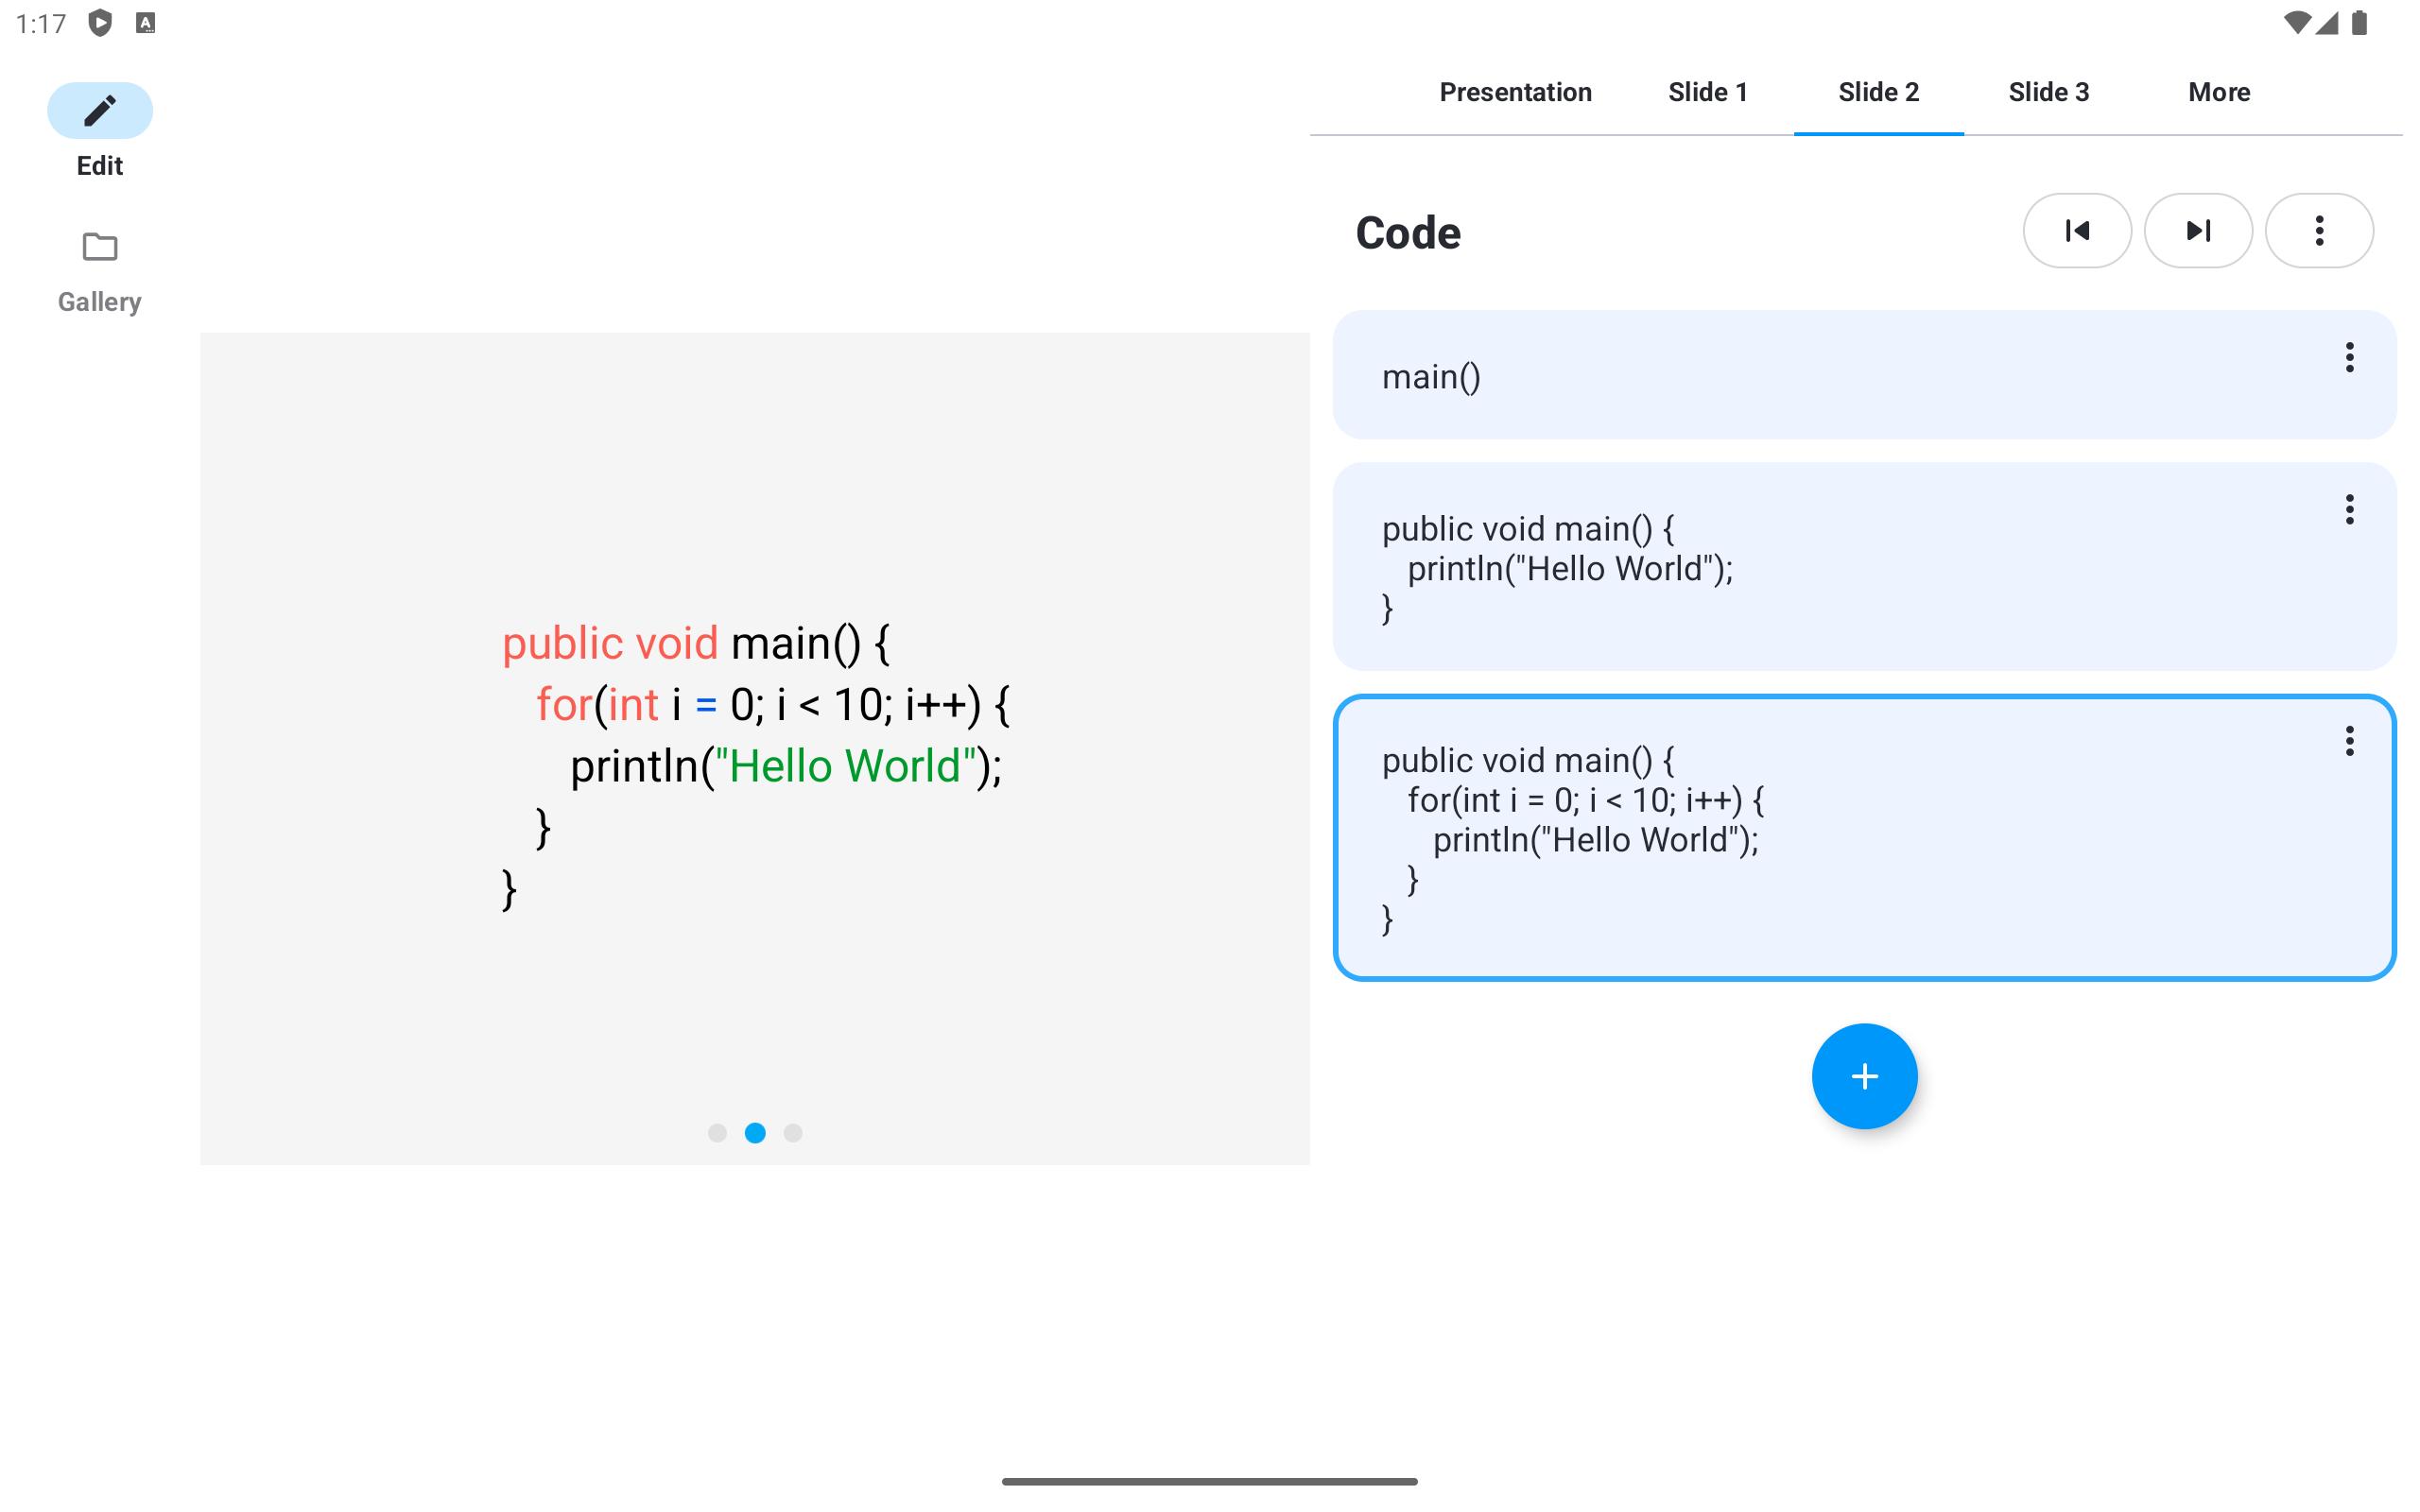Click the battery status icon
The image size is (2420, 1512).
[x=2359, y=22]
